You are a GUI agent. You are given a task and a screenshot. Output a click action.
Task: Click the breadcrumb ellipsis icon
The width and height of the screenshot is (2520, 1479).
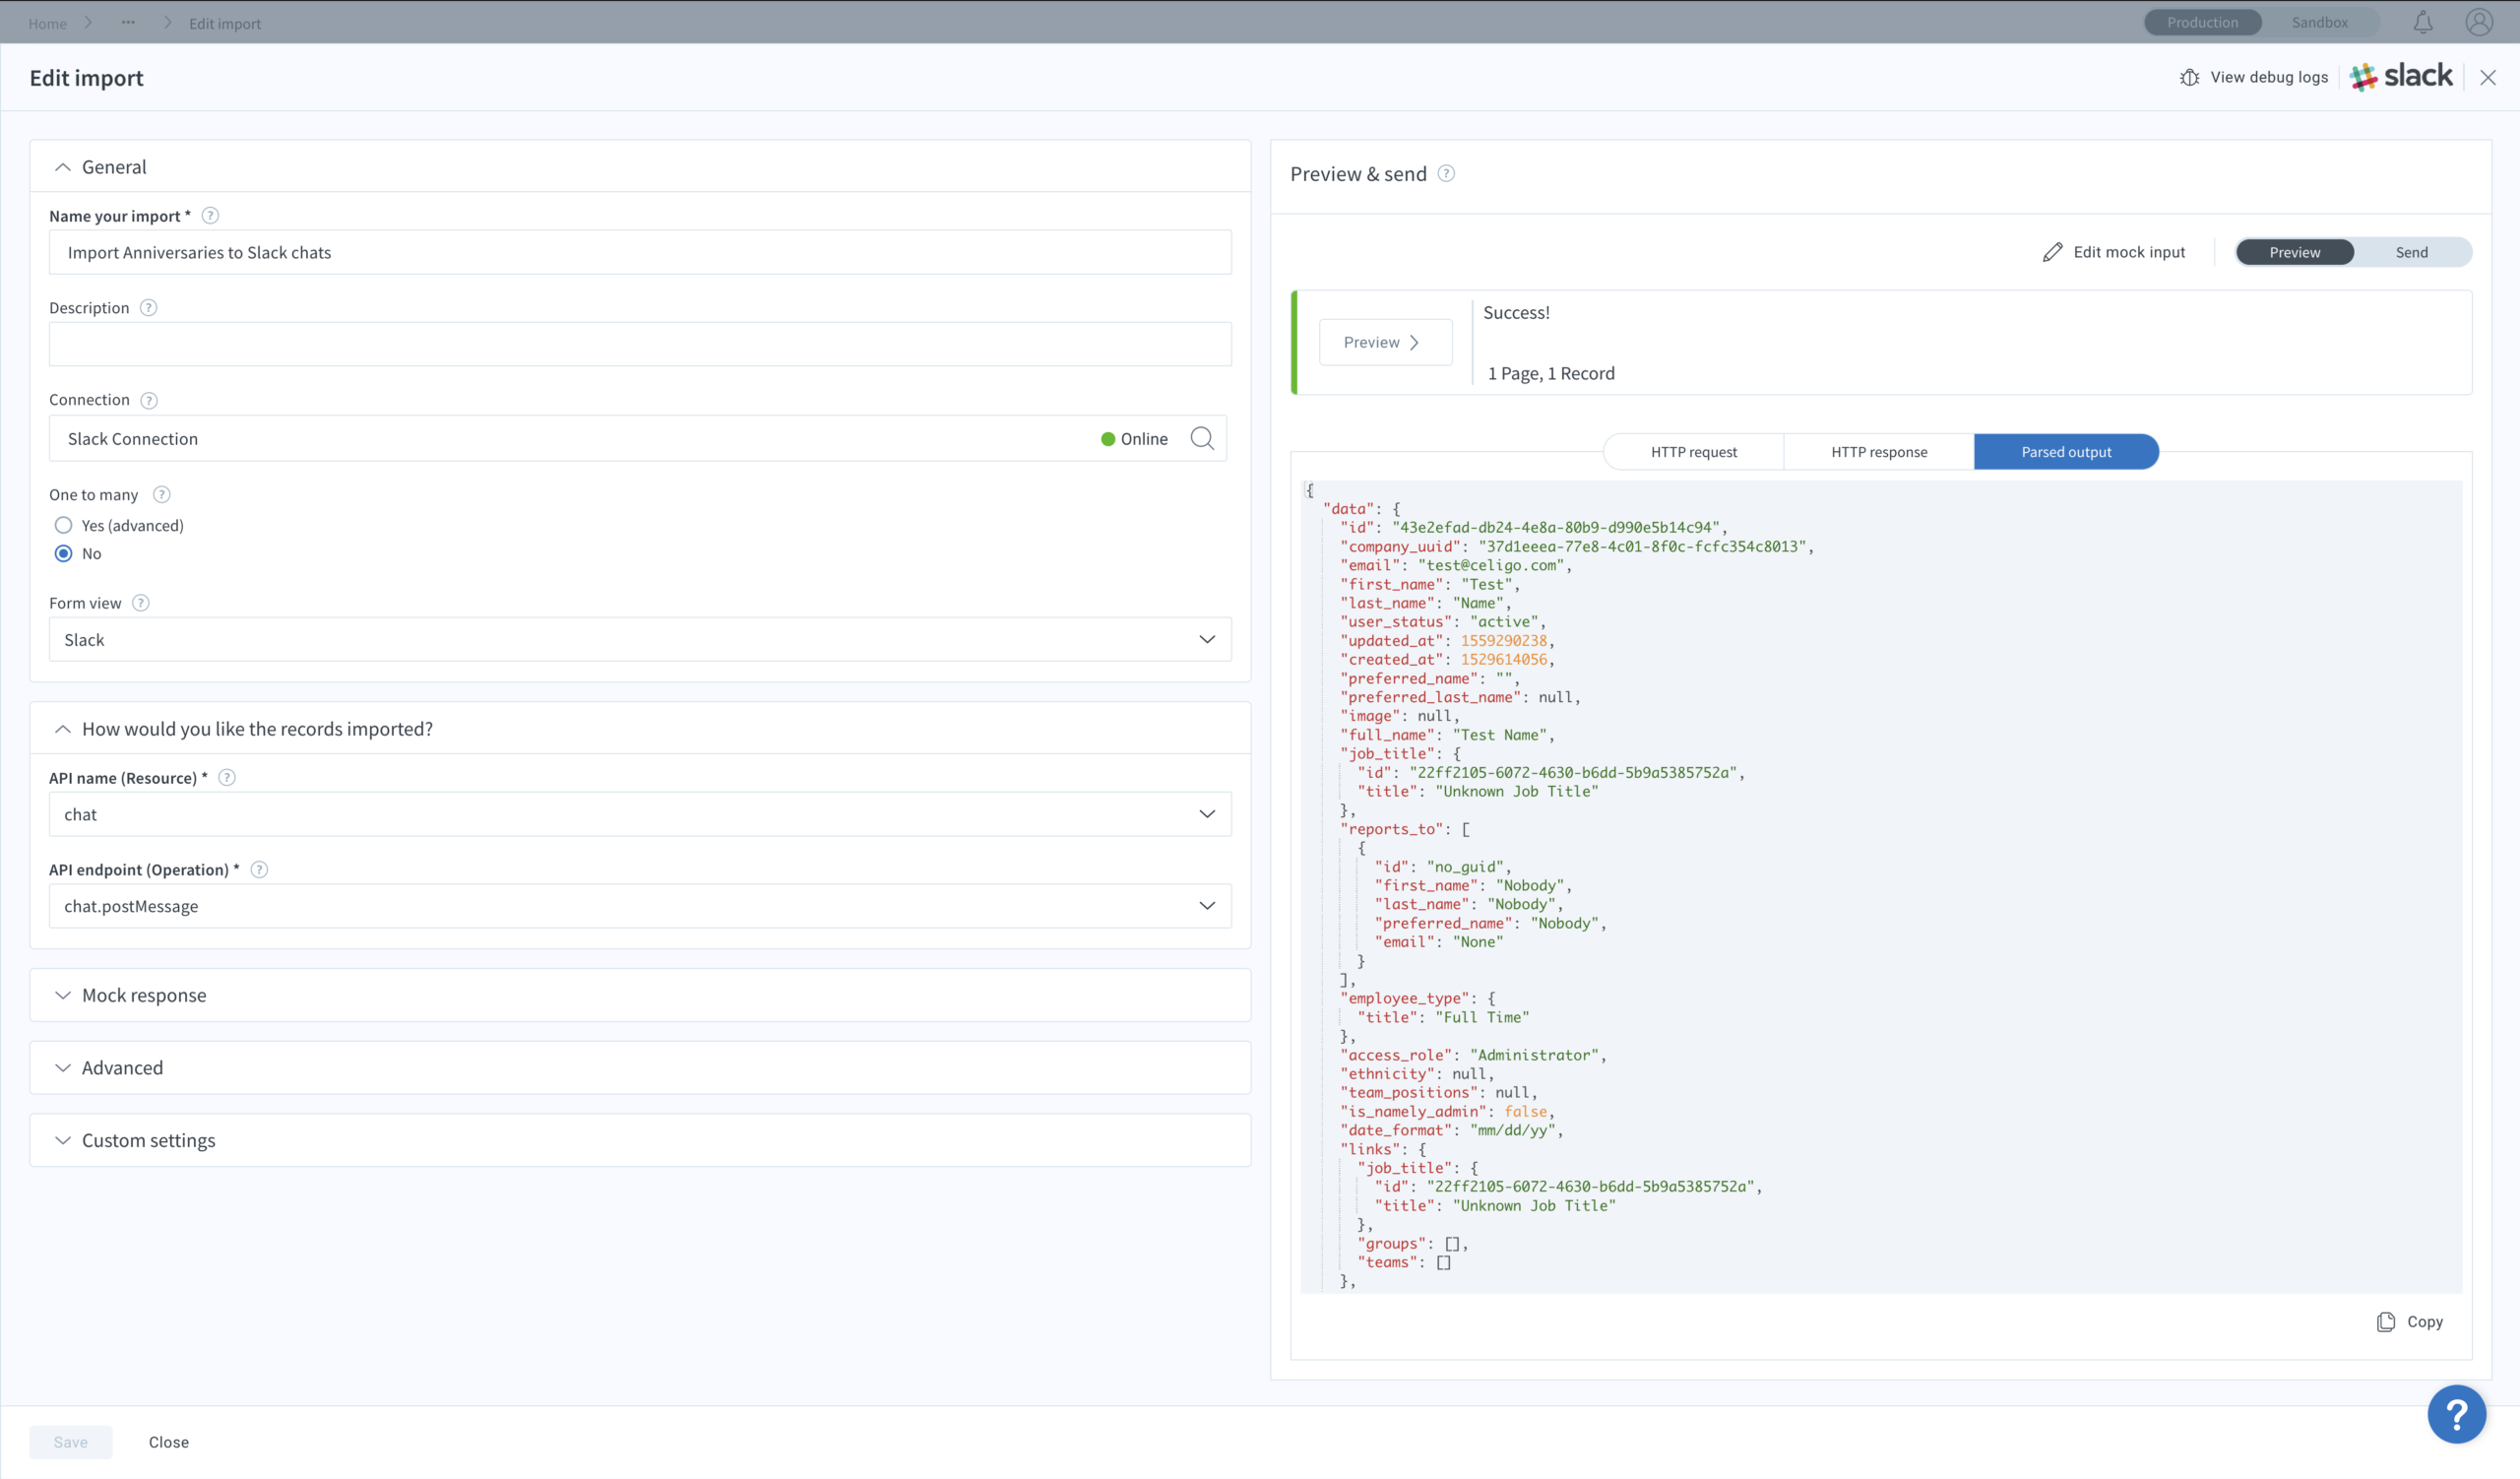(x=128, y=22)
